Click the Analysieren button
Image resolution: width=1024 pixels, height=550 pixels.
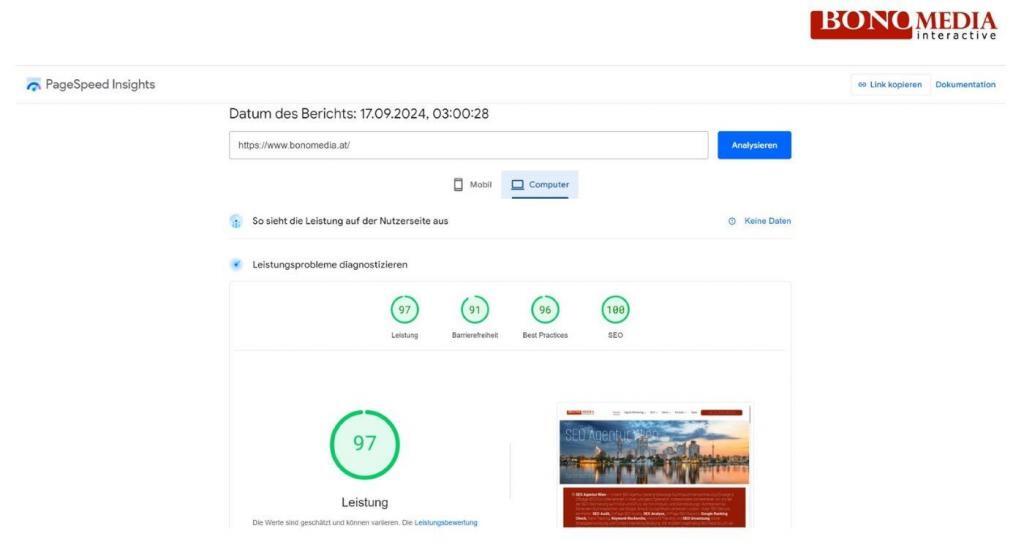[x=754, y=145]
